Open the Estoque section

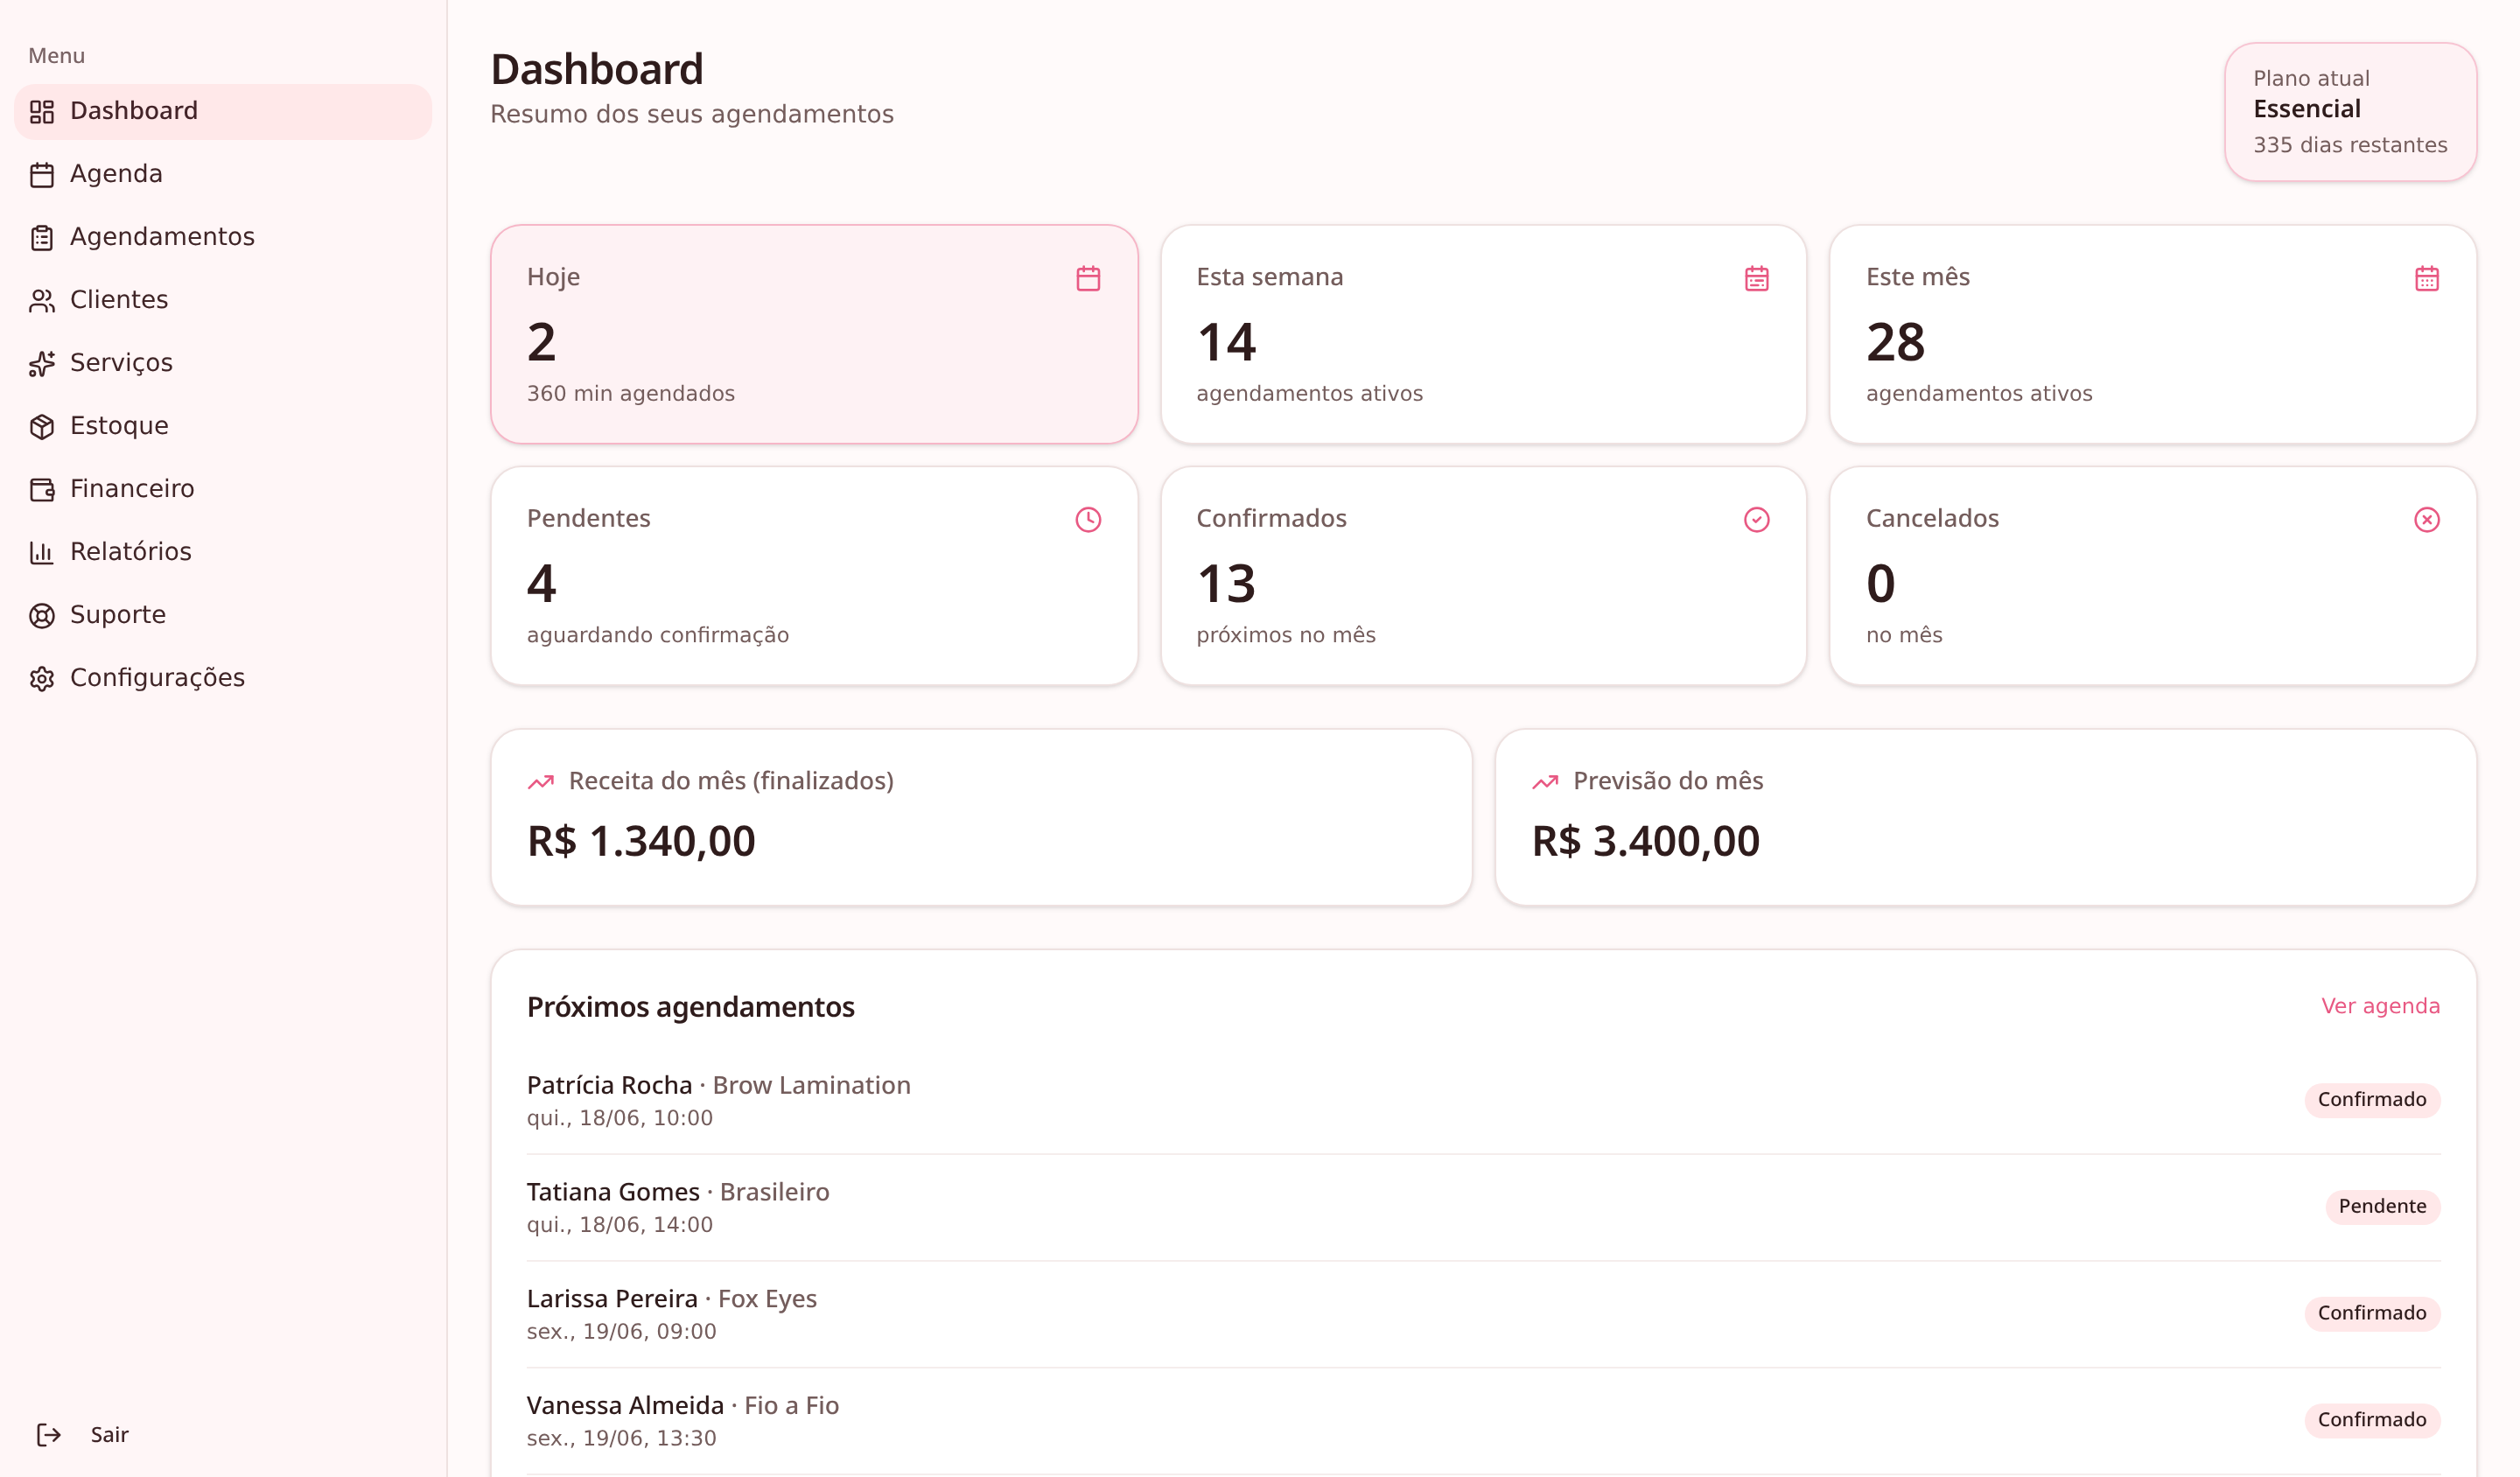click(x=223, y=426)
